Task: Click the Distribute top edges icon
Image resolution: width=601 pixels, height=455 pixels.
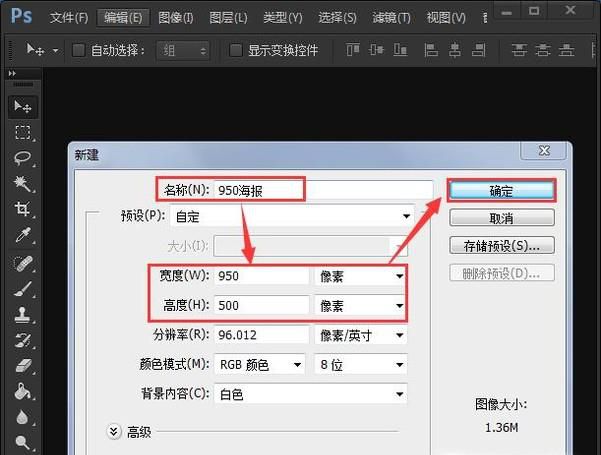Action: coord(519,50)
